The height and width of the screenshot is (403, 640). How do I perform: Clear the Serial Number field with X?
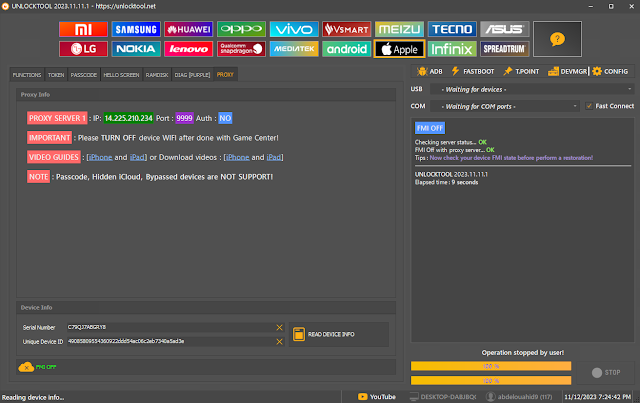[x=280, y=327]
